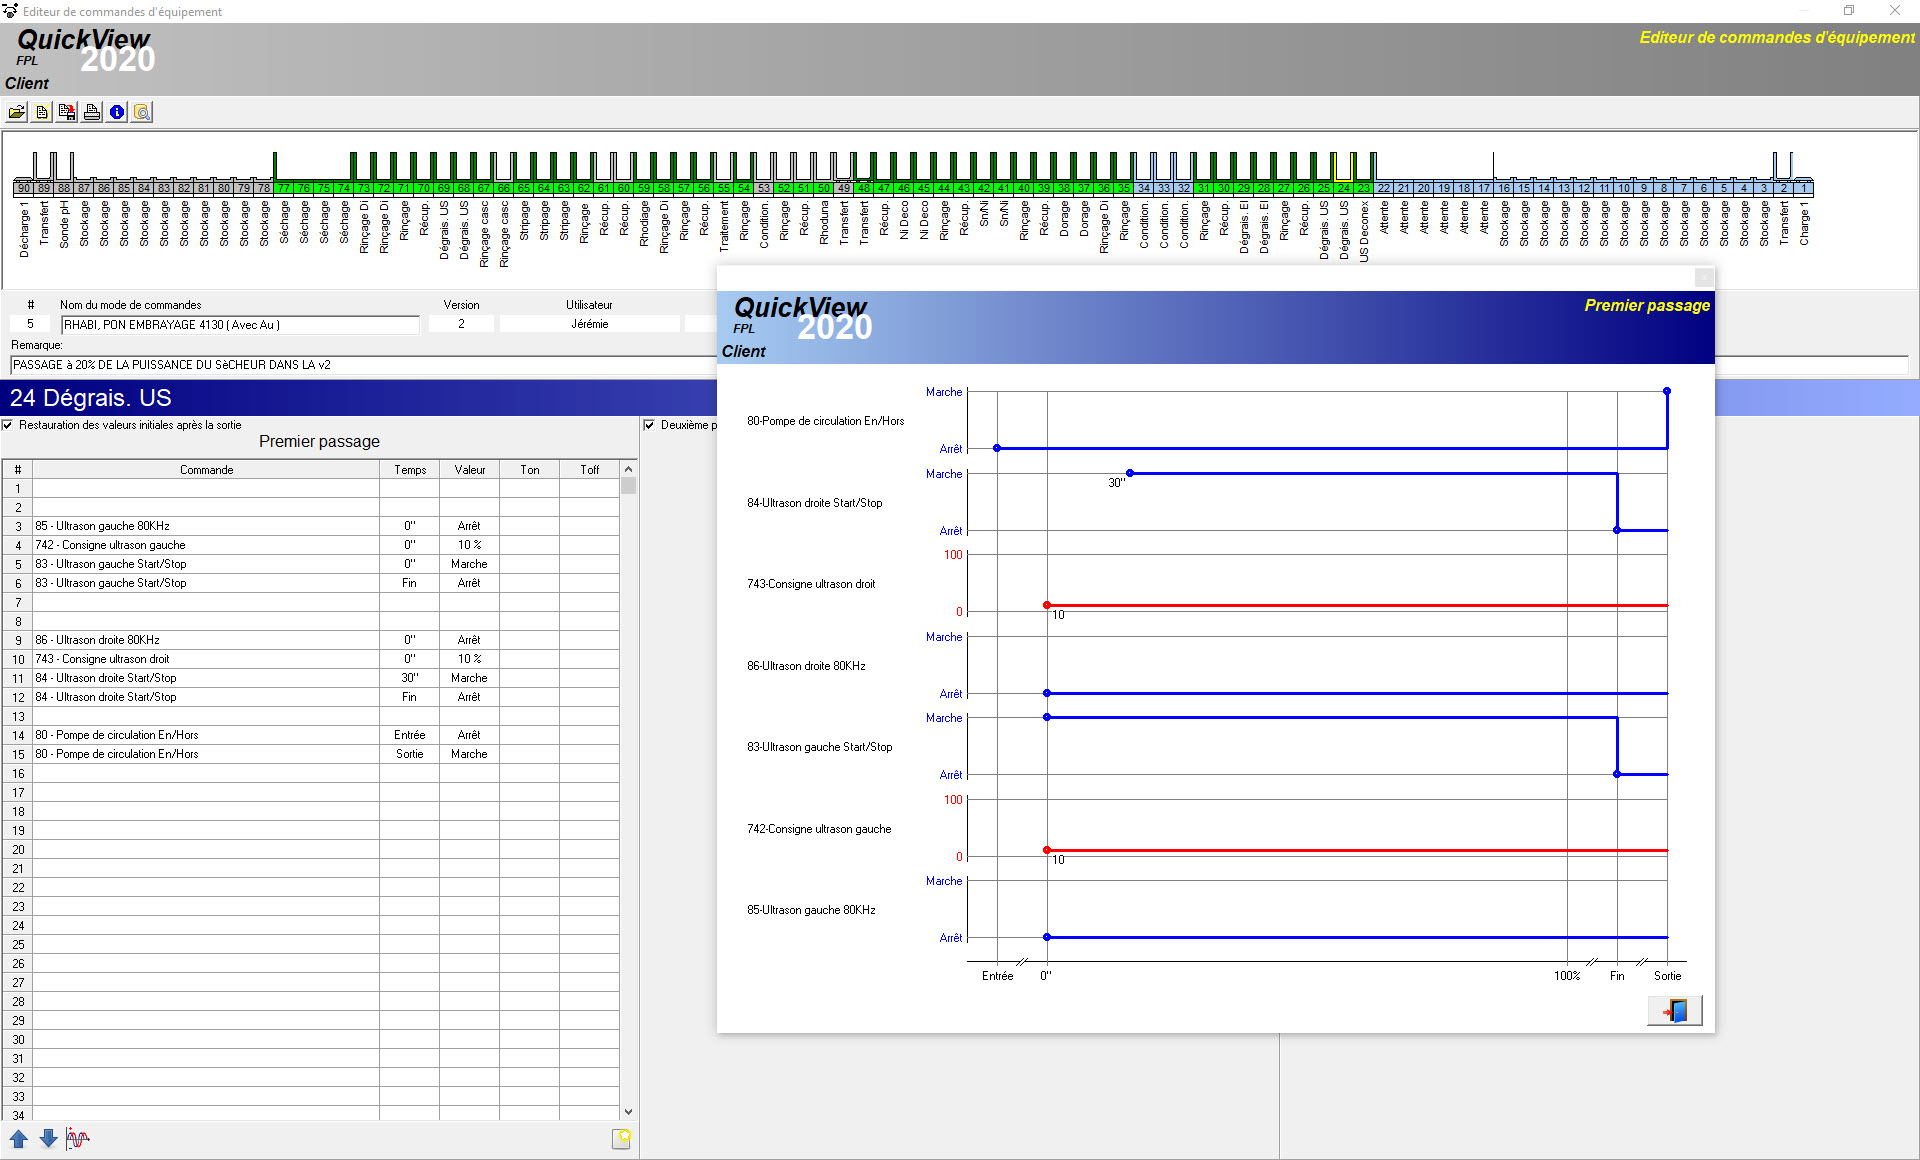Select station 77 Séchage
The width and height of the screenshot is (1920, 1160).
[x=284, y=188]
